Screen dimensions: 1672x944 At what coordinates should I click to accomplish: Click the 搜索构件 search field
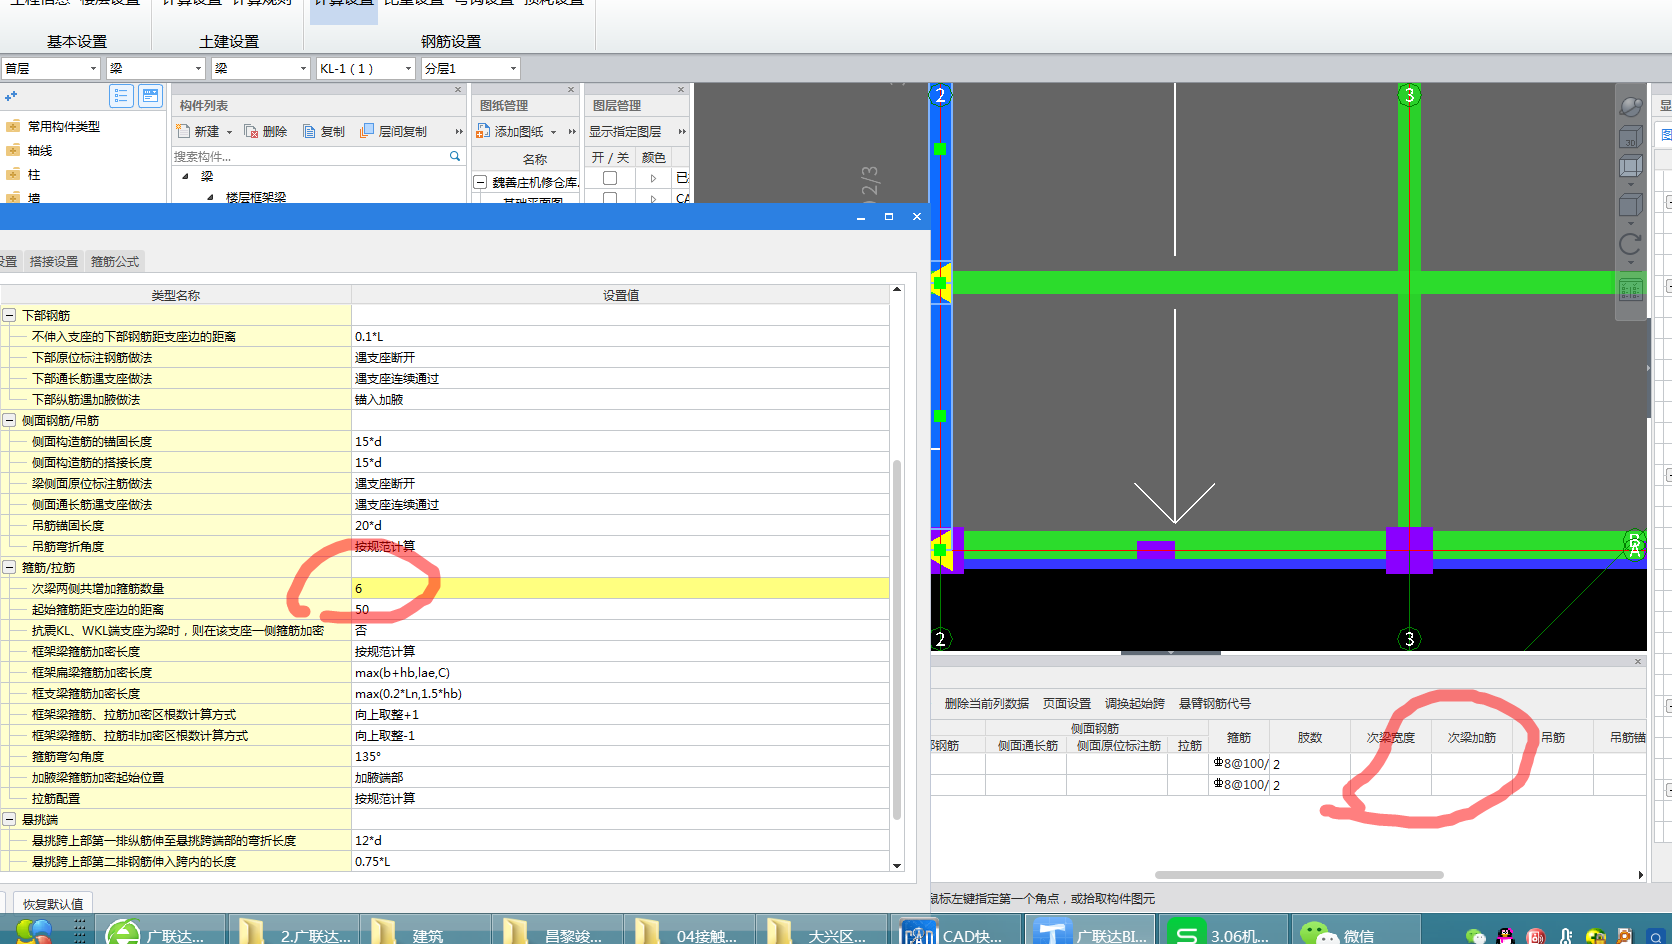click(310, 156)
